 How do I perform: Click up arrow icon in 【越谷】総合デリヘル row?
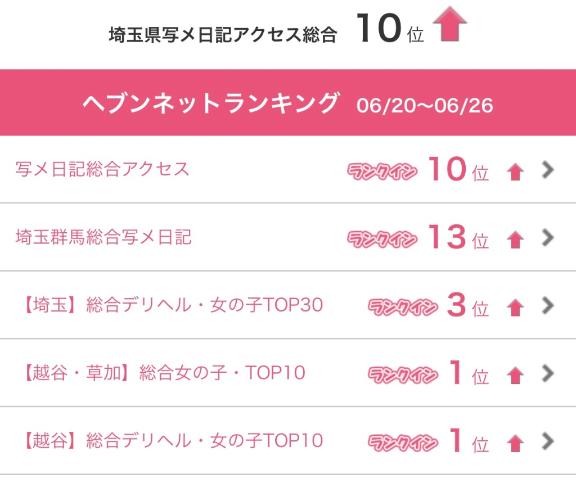(x=515, y=443)
